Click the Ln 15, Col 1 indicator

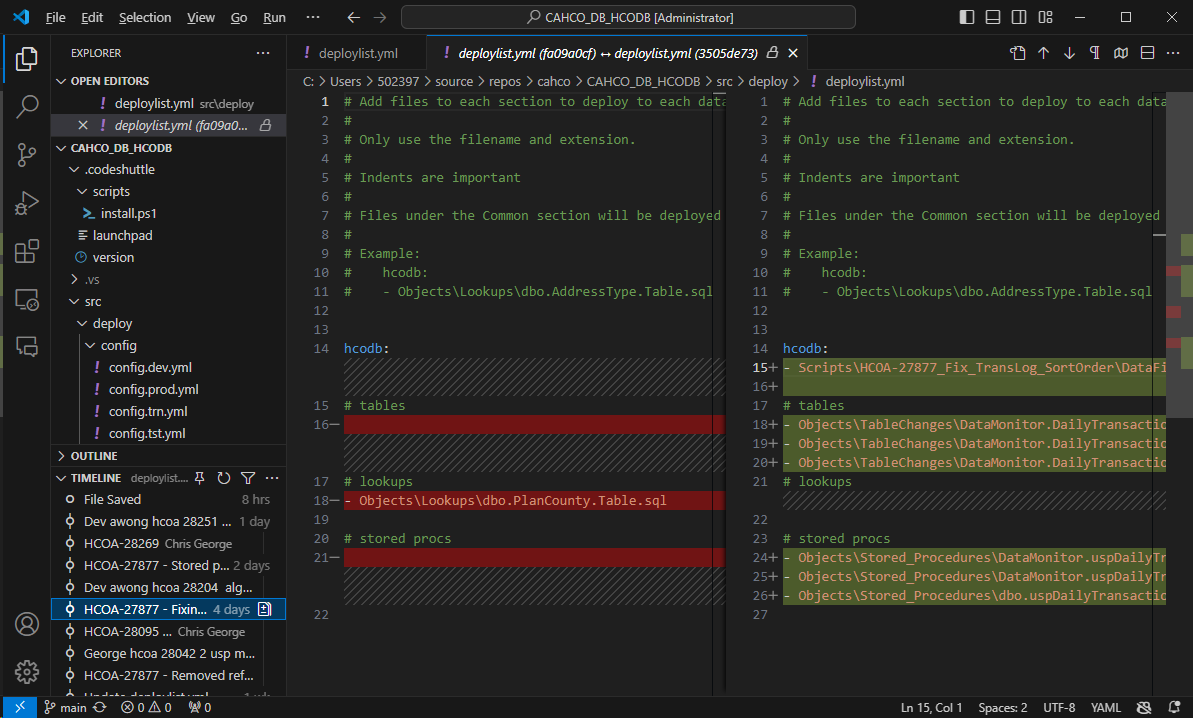pyautogui.click(x=931, y=707)
